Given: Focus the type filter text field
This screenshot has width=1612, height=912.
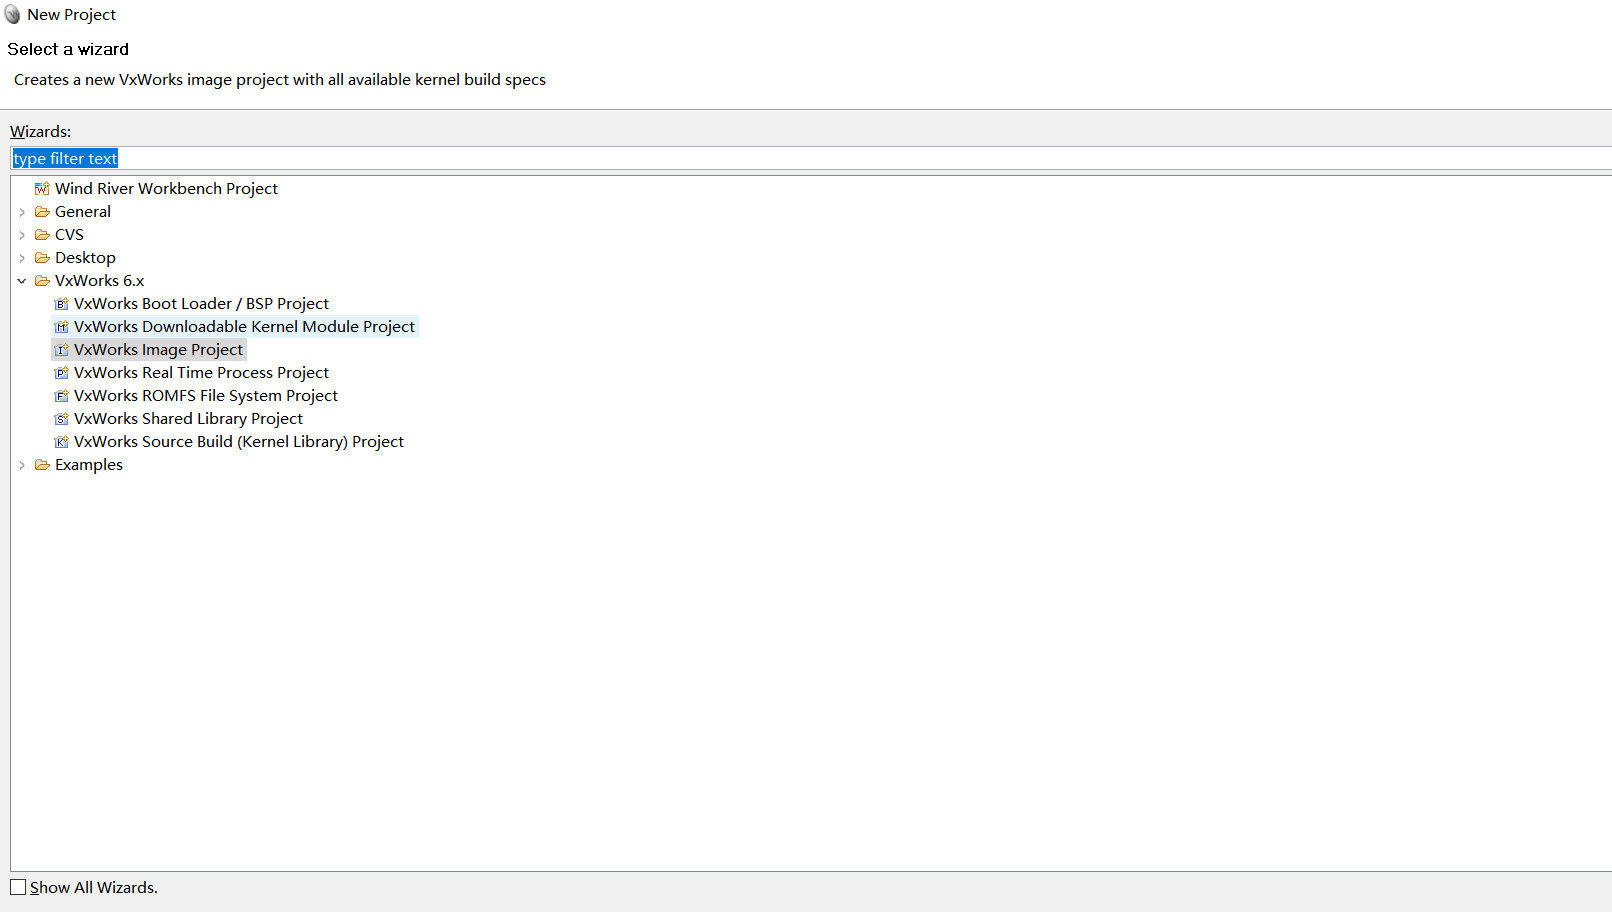Looking at the screenshot, I should click(810, 158).
